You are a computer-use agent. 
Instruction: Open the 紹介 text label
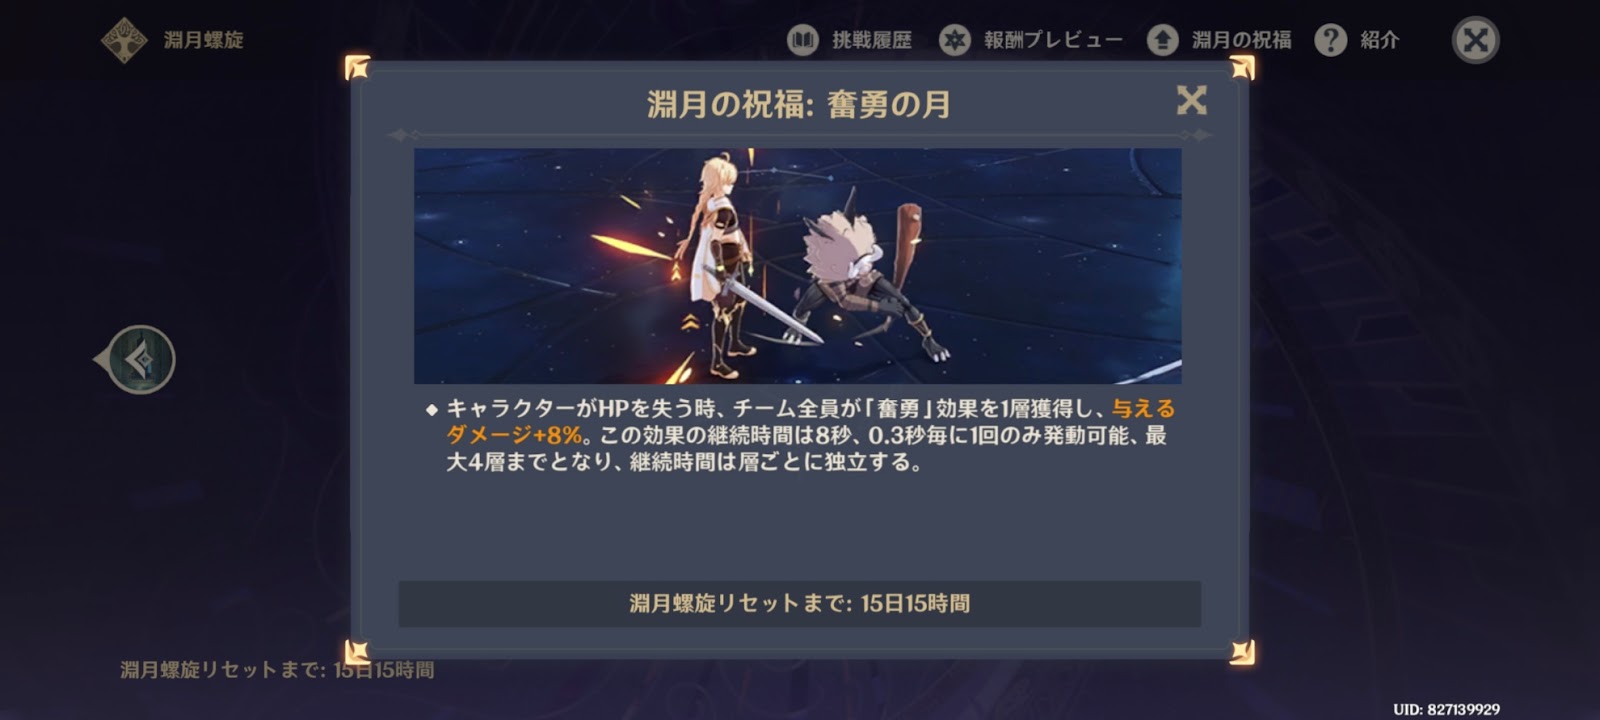click(1379, 40)
